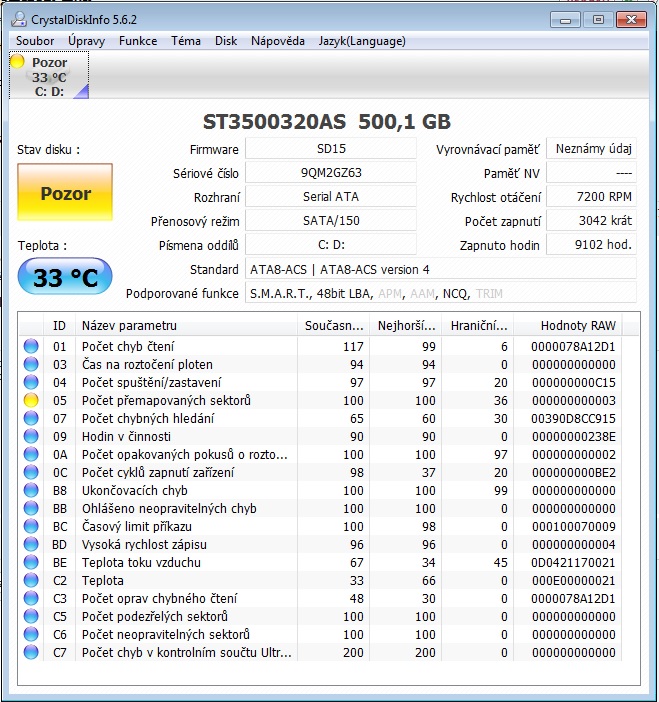Maximize the CrystalDiskInfo window
The width and height of the screenshot is (659, 702).
pyautogui.click(x=598, y=20)
